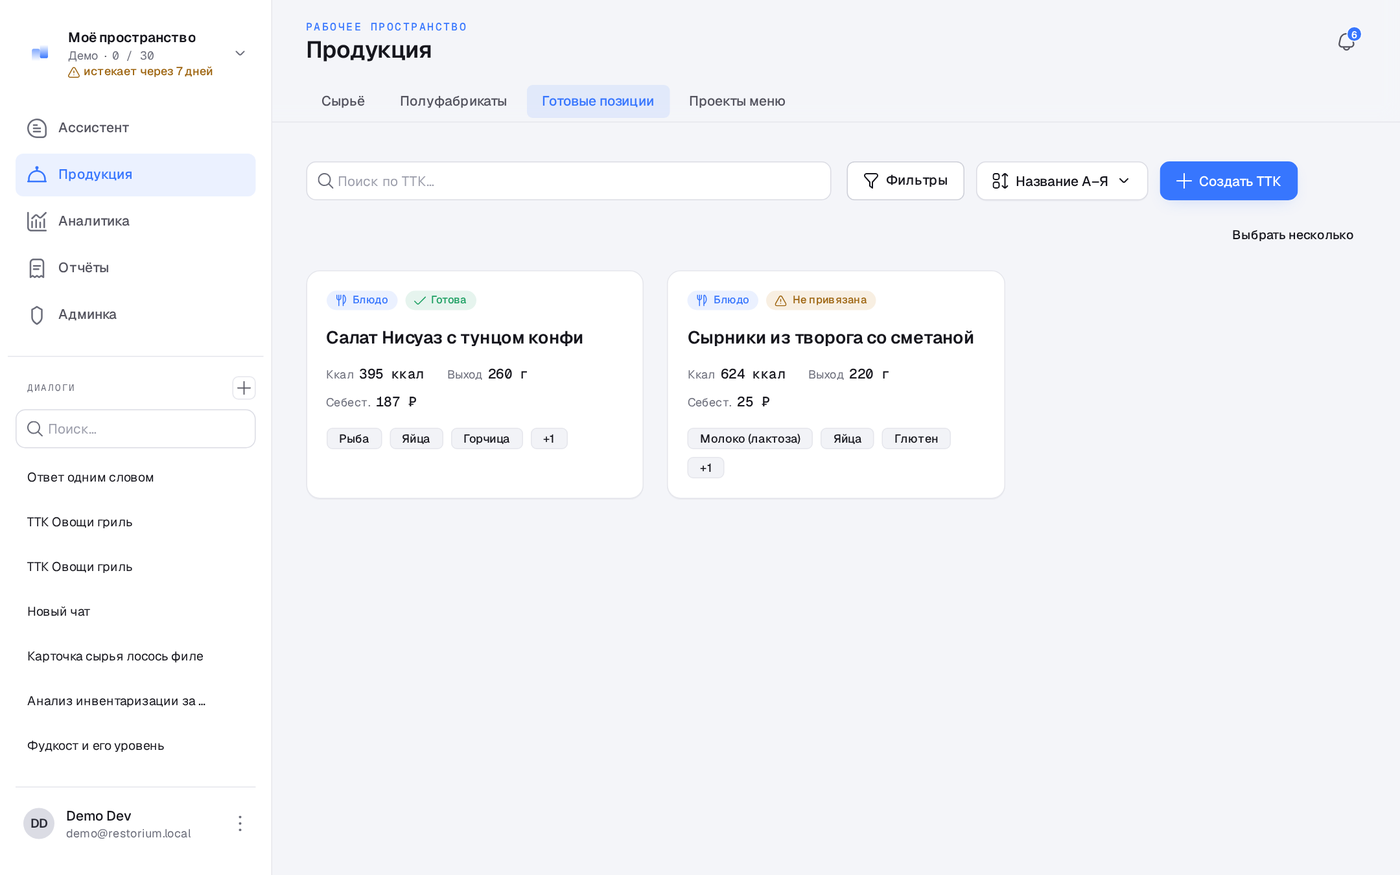The image size is (1400, 875).
Task: Switch to the Полуфабрикаты tab
Action: pyautogui.click(x=453, y=101)
